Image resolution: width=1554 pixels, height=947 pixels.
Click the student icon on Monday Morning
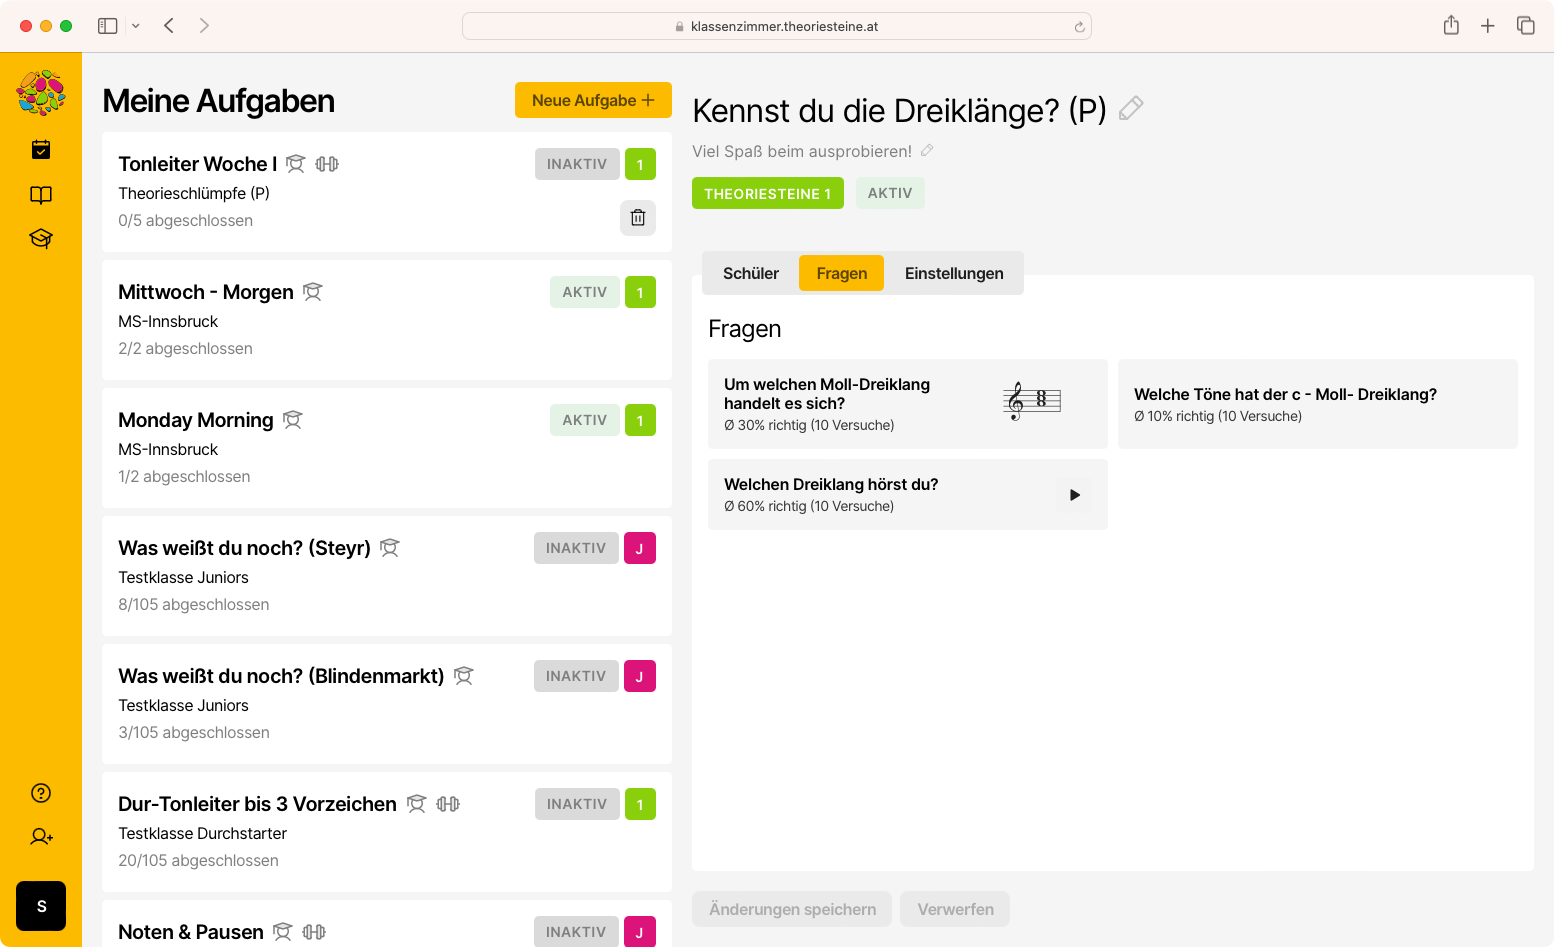tap(292, 420)
